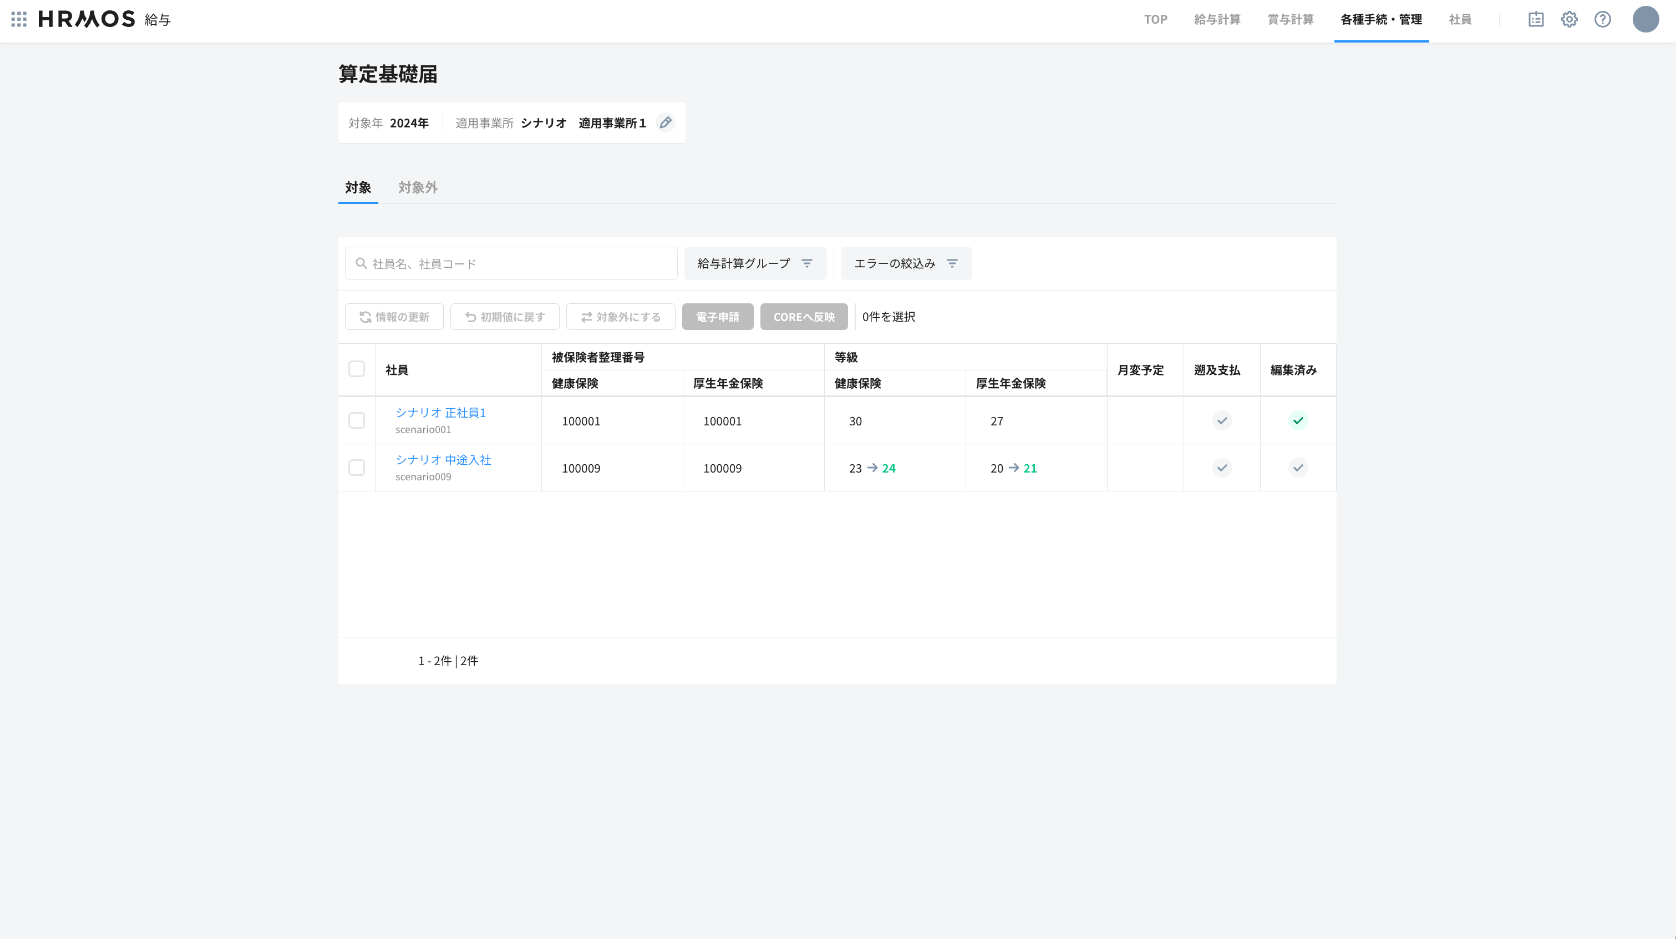Click green 編集済み checkmark for シナリオ 正社員1
This screenshot has height=939, width=1676.
coord(1297,421)
